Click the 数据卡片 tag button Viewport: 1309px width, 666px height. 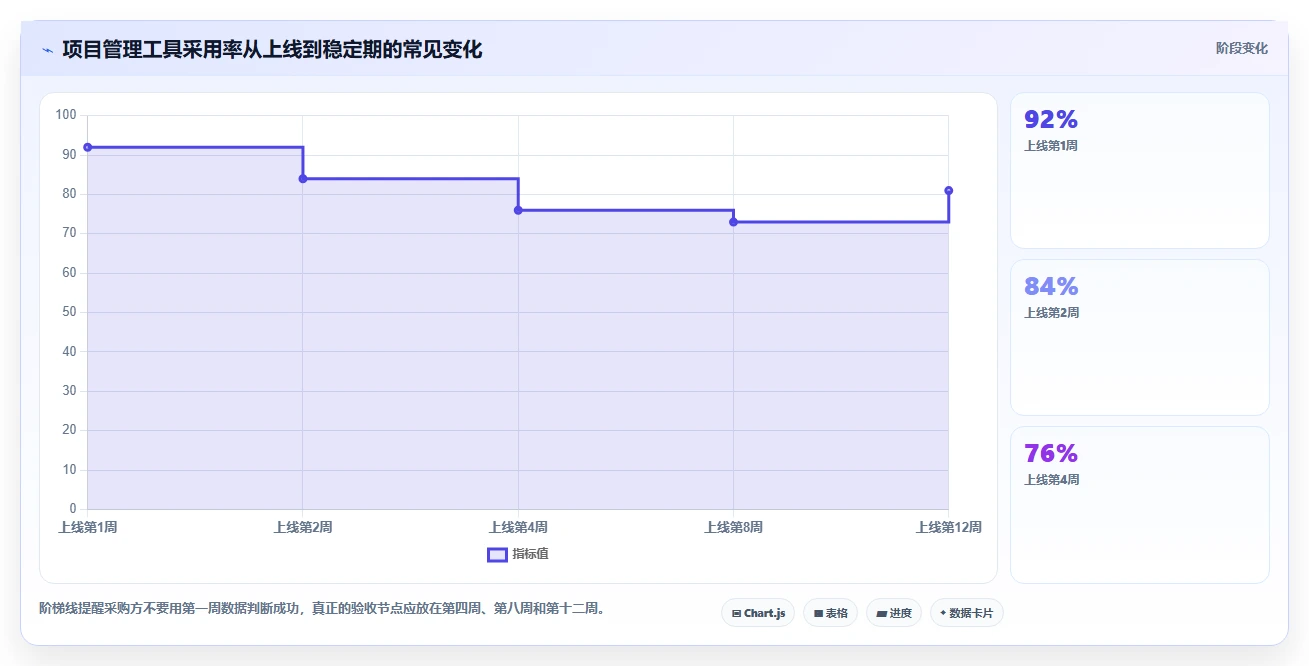coord(966,613)
